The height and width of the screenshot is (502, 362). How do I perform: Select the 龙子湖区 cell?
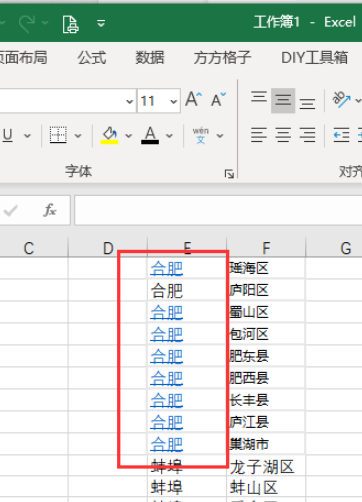(266, 466)
